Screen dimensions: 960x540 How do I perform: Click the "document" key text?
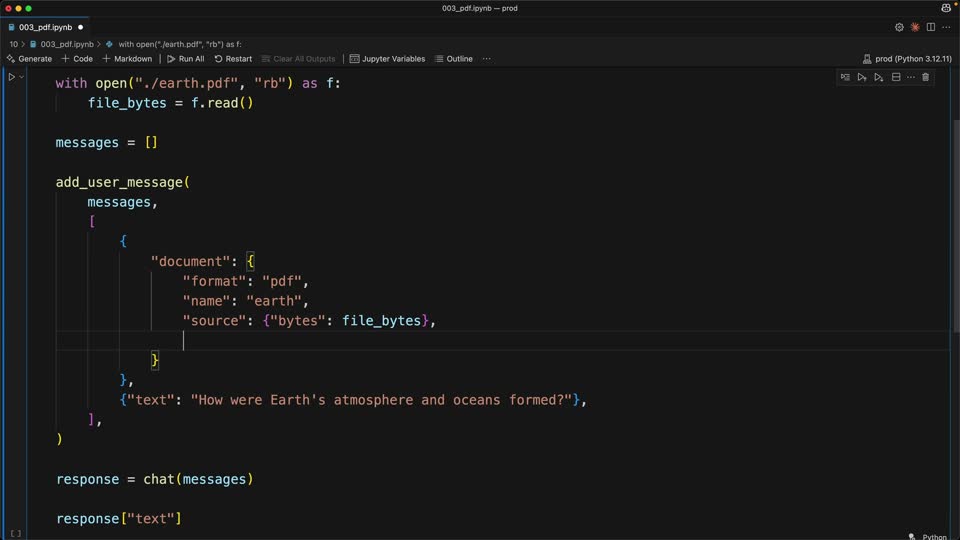[x=190, y=261]
